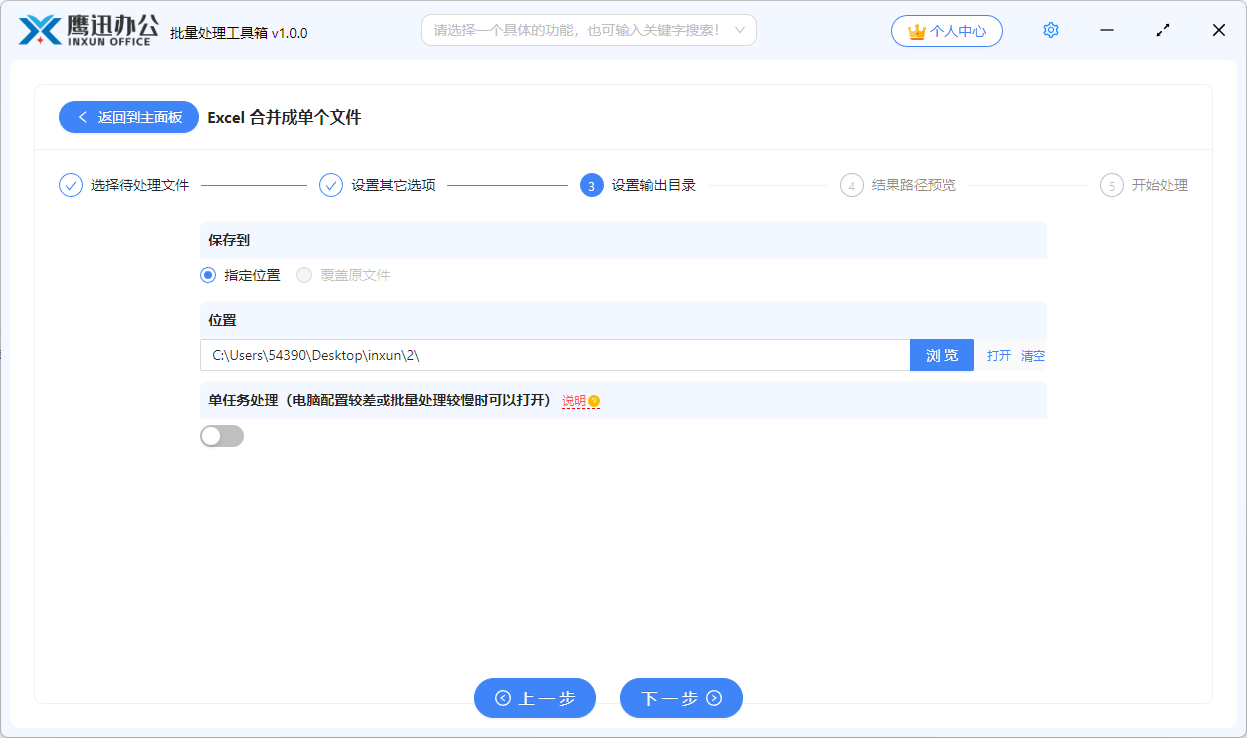
Task: Click the back arrow icon on 返回到主面板
Action: pos(83,117)
